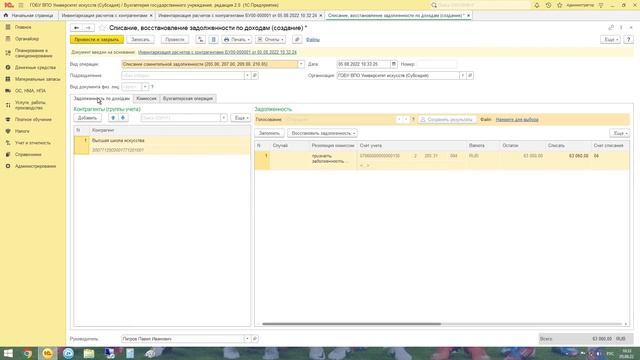Click the Заполнить button
The image size is (640, 360).
point(269,133)
